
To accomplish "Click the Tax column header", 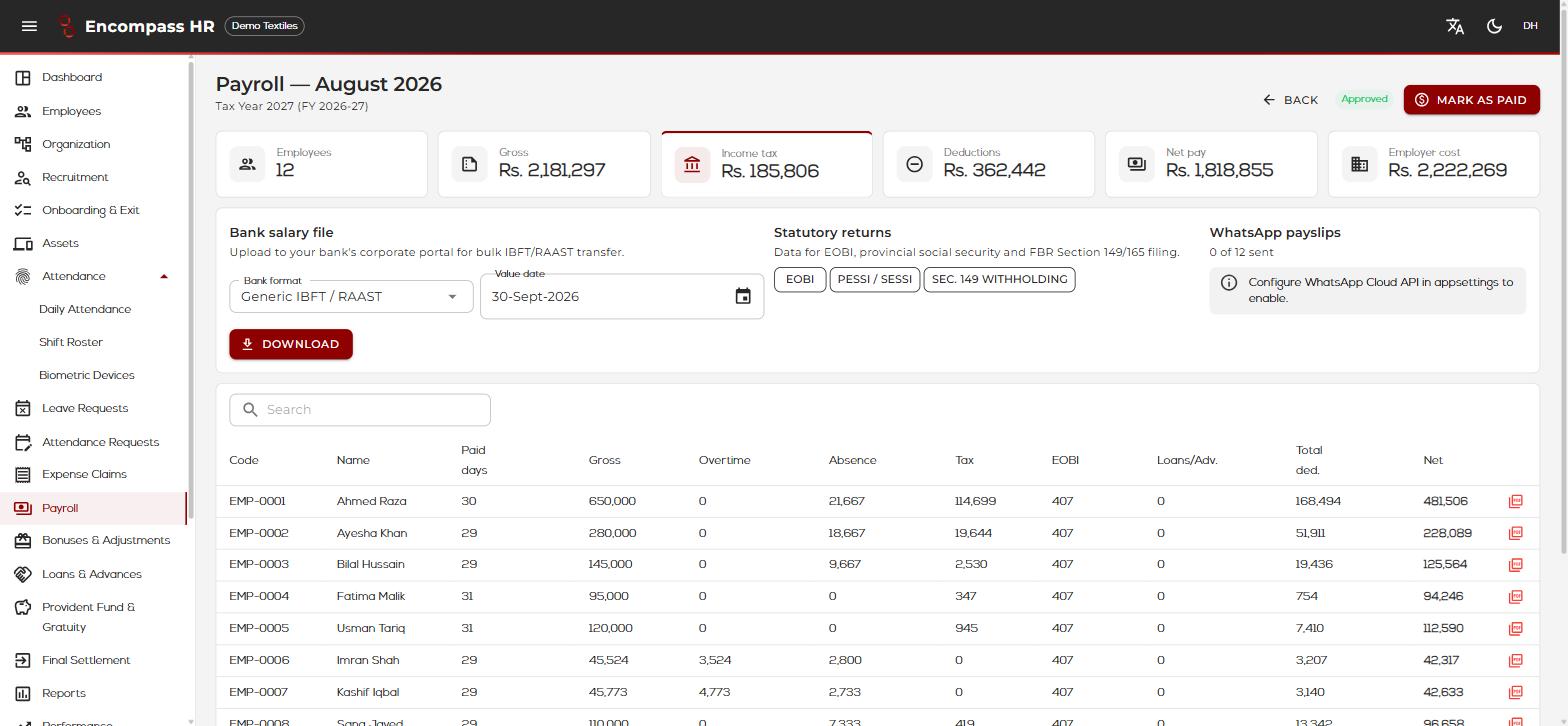I will pyautogui.click(x=964, y=460).
